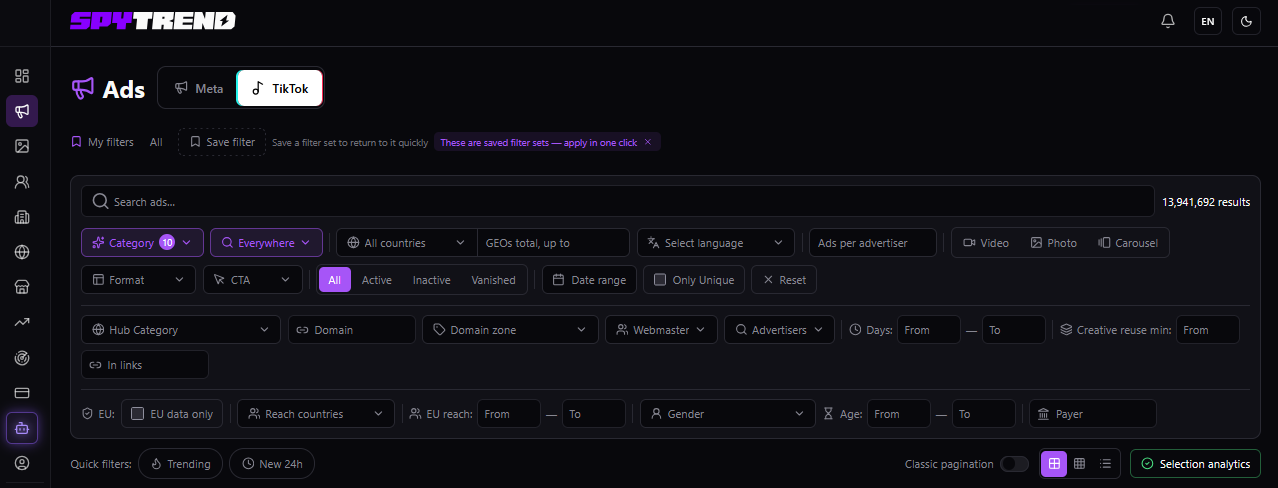This screenshot has height=488, width=1278.
Task: Toggle dark mode with the moon icon
Action: click(x=1247, y=21)
